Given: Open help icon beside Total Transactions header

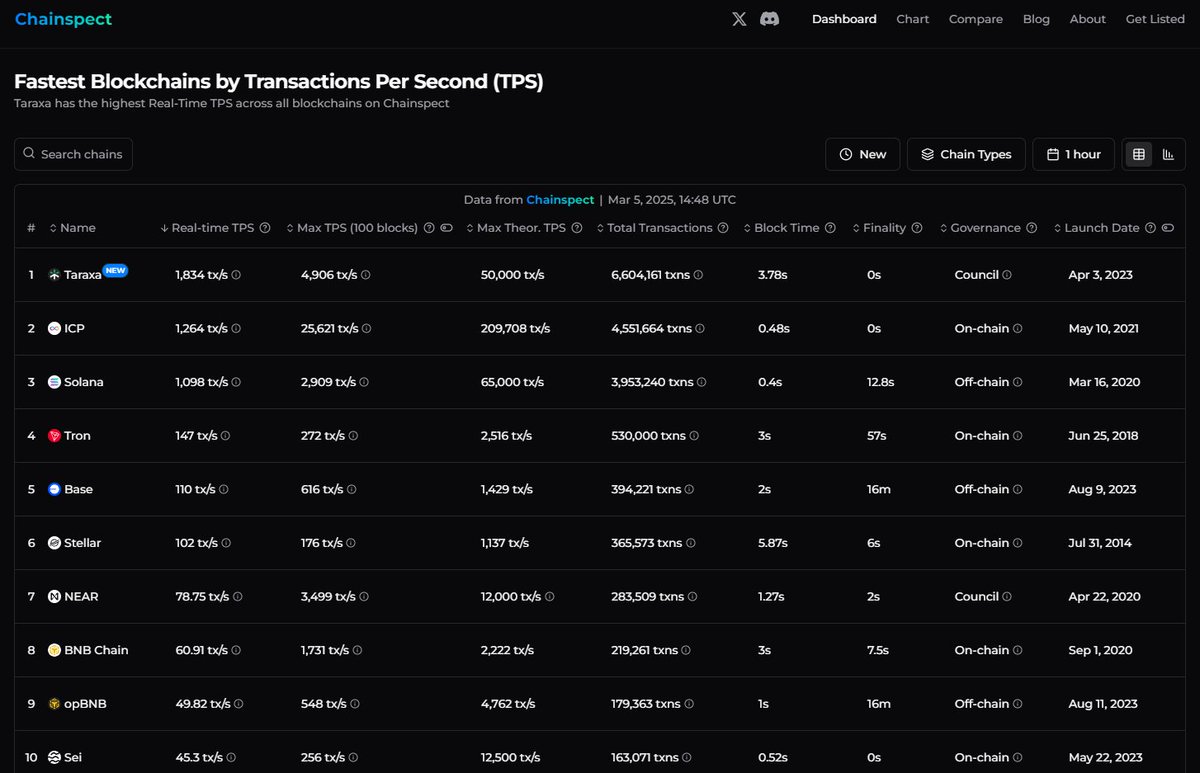Looking at the screenshot, I should 723,228.
